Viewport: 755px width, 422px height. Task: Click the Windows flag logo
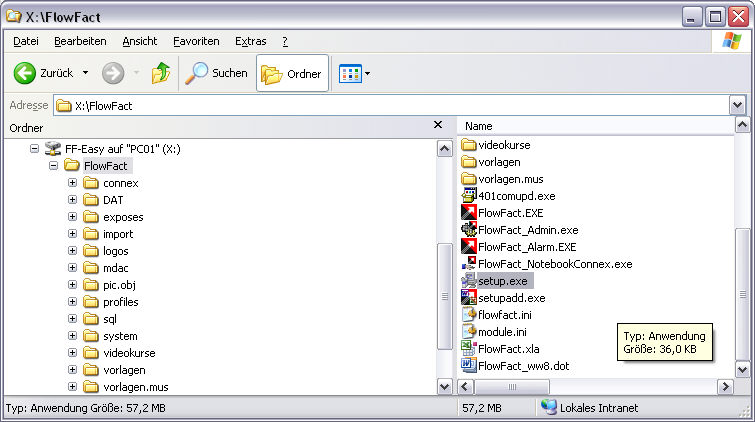(731, 40)
